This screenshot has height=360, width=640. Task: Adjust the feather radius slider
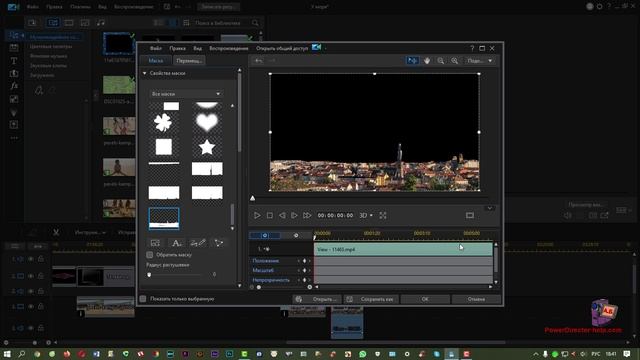(149, 275)
